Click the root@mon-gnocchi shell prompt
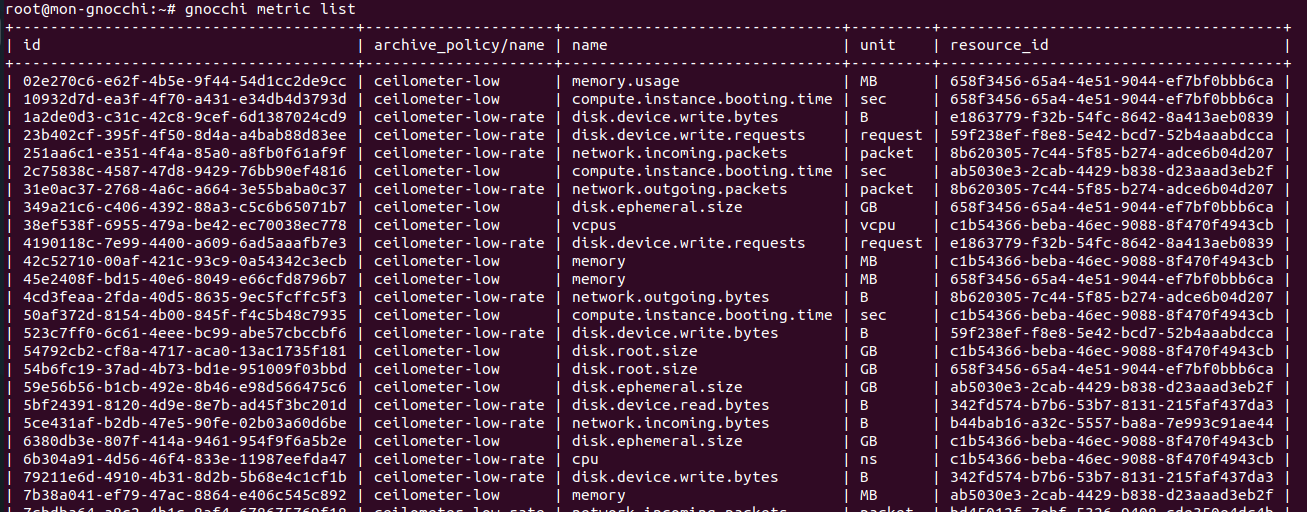 pos(90,9)
